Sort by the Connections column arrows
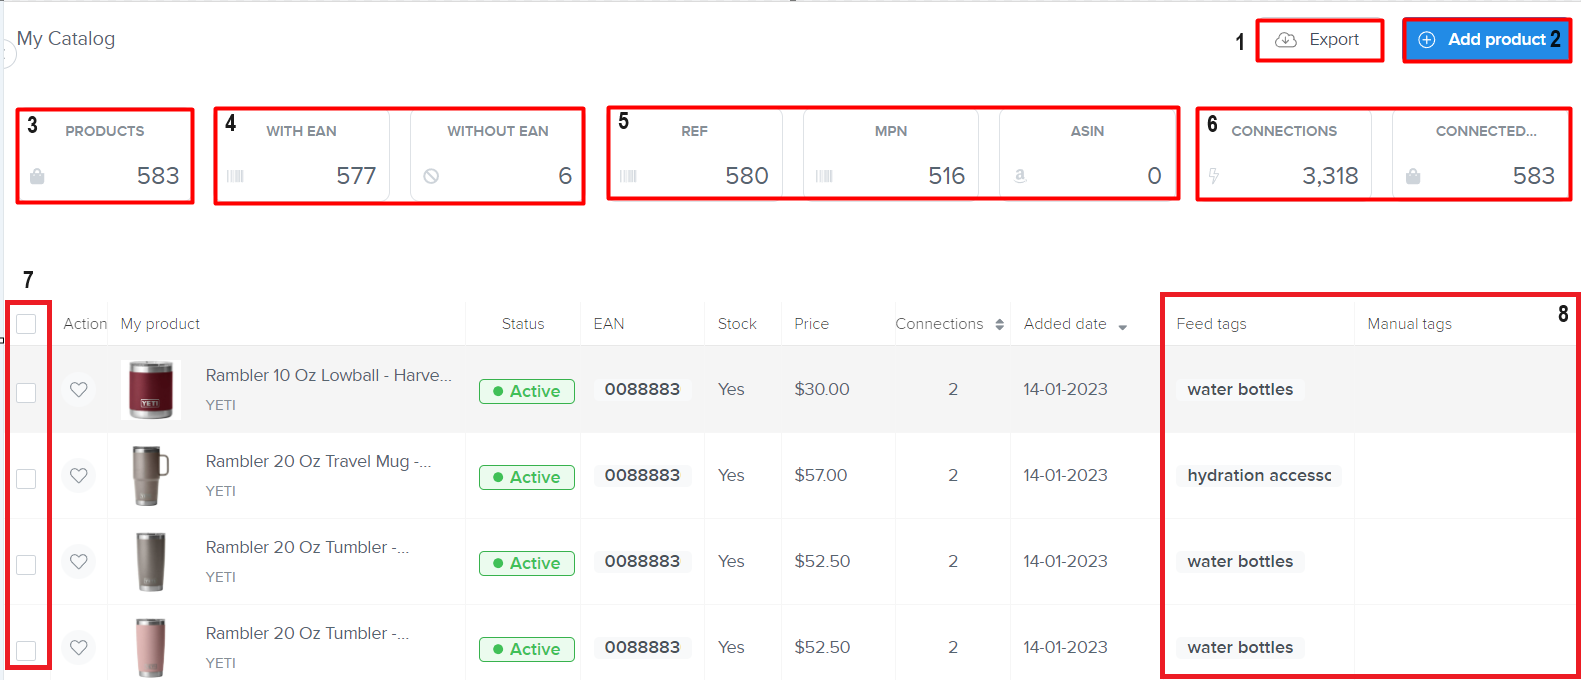Viewport: 1581px width, 680px height. 999,325
